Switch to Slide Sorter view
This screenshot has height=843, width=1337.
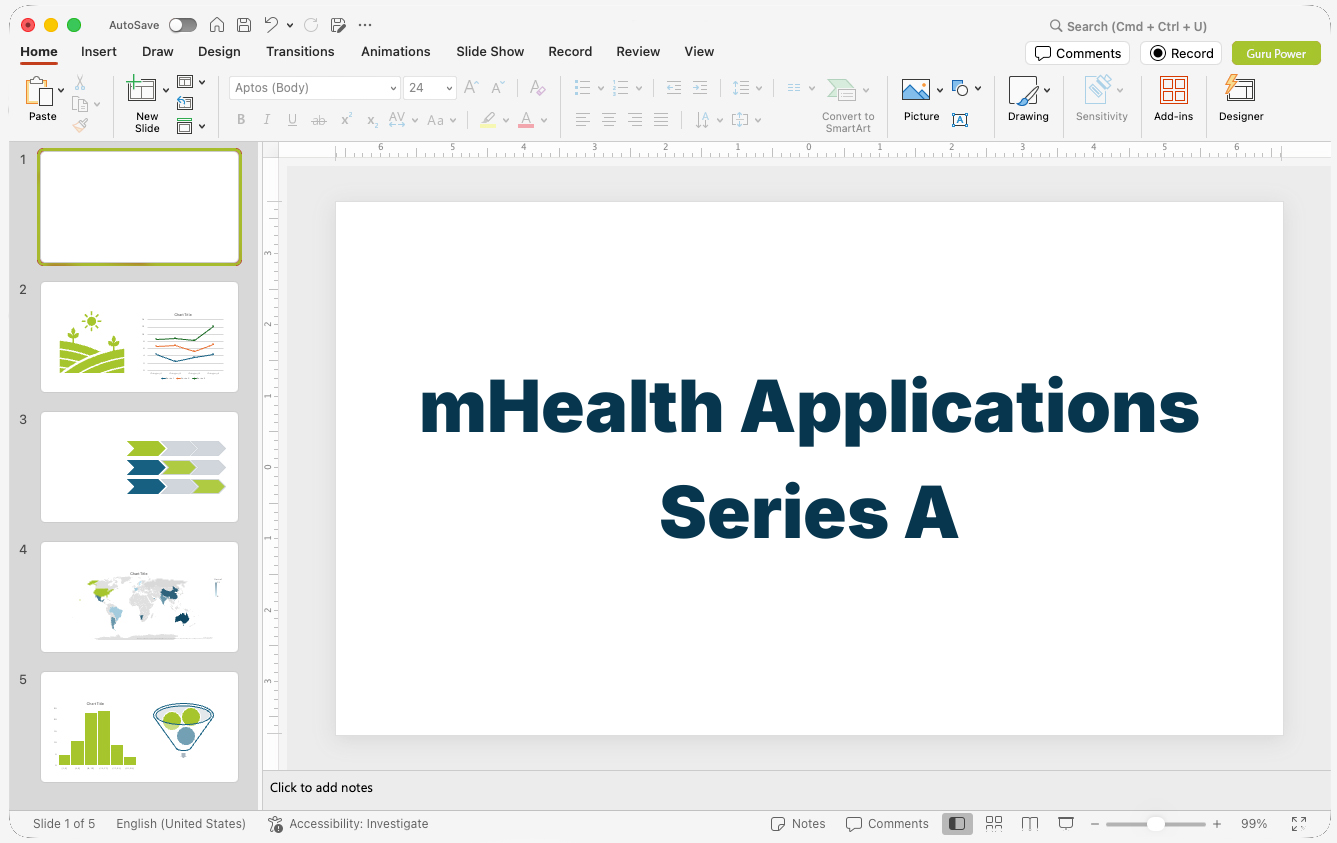tap(994, 823)
